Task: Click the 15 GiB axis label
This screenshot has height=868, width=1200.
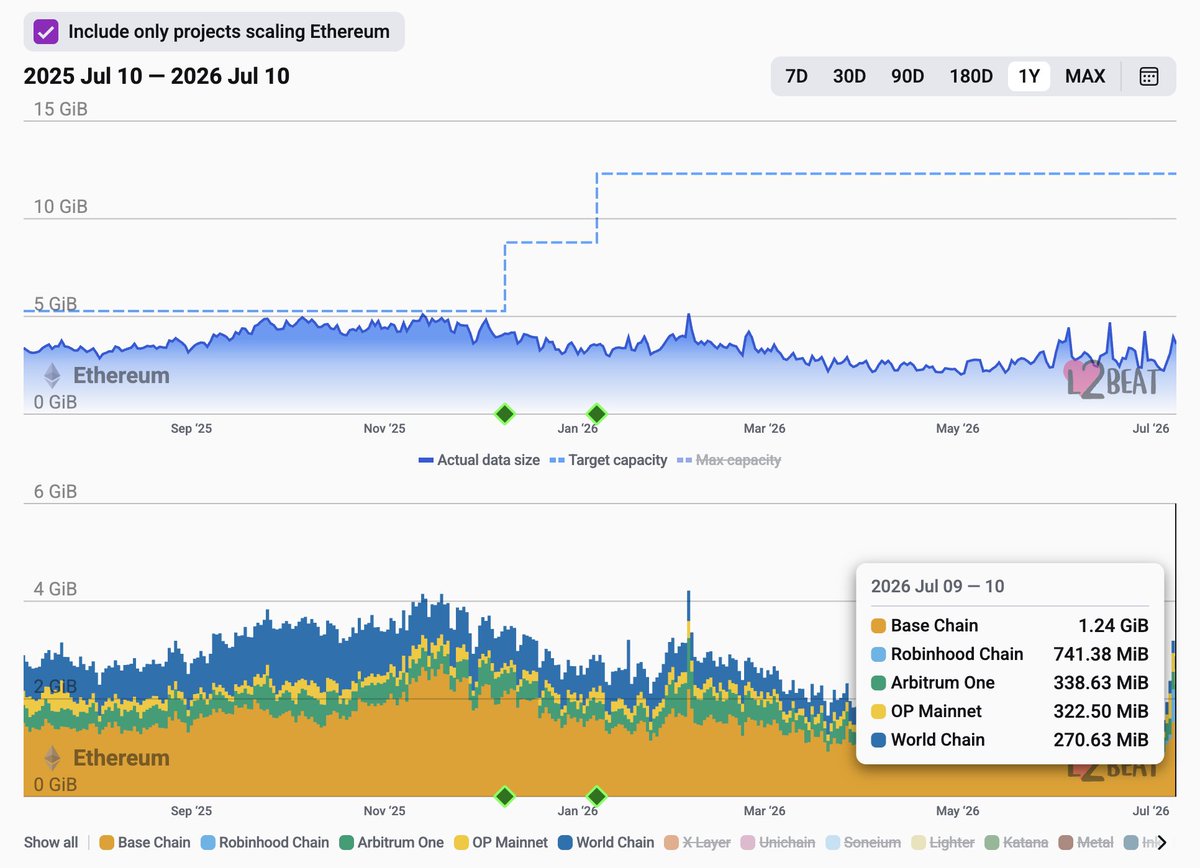Action: [x=61, y=109]
